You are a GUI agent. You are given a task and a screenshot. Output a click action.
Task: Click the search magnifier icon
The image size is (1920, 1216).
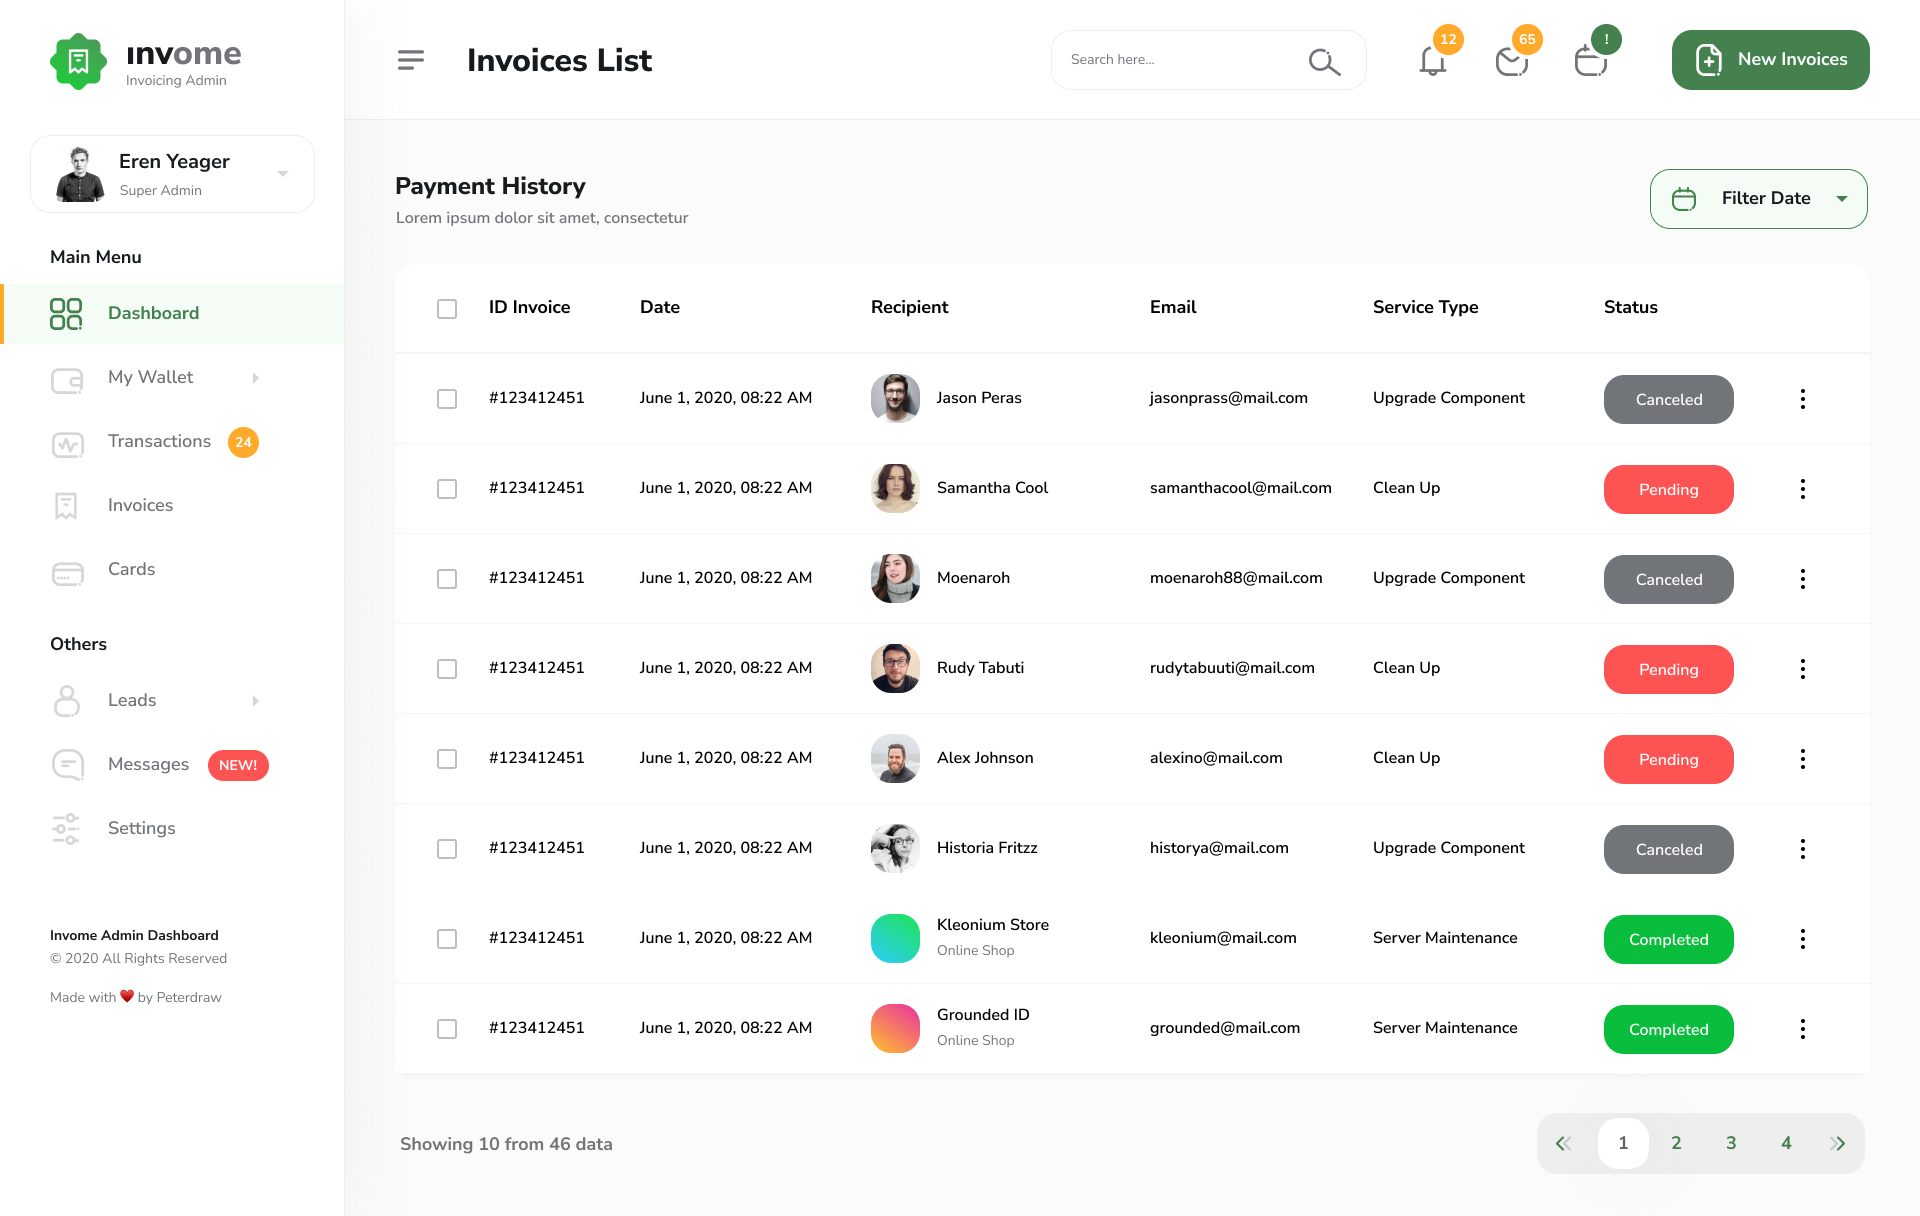(1323, 60)
